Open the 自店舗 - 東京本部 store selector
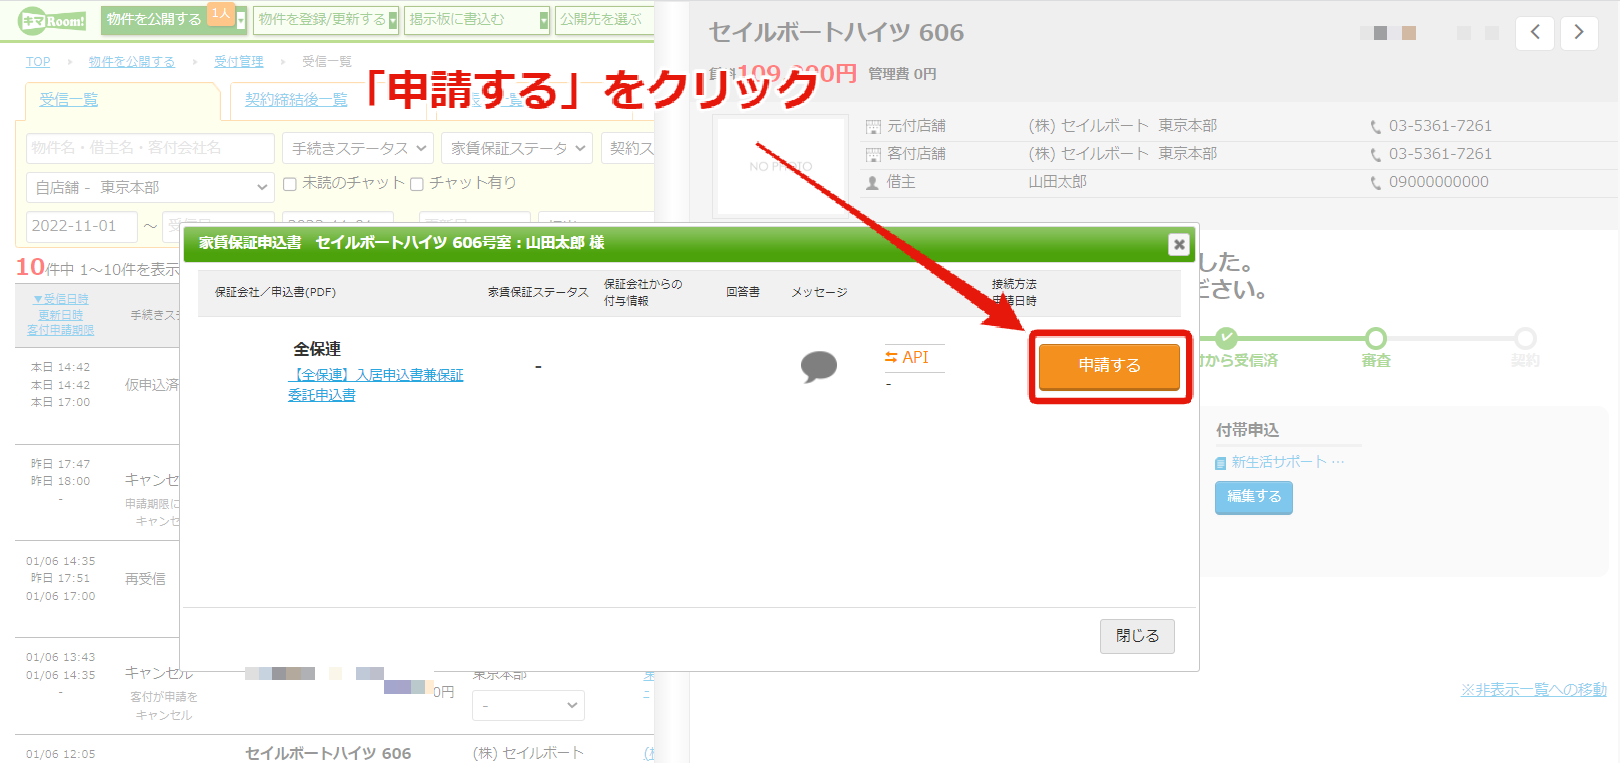This screenshot has width=1620, height=763. click(x=149, y=187)
